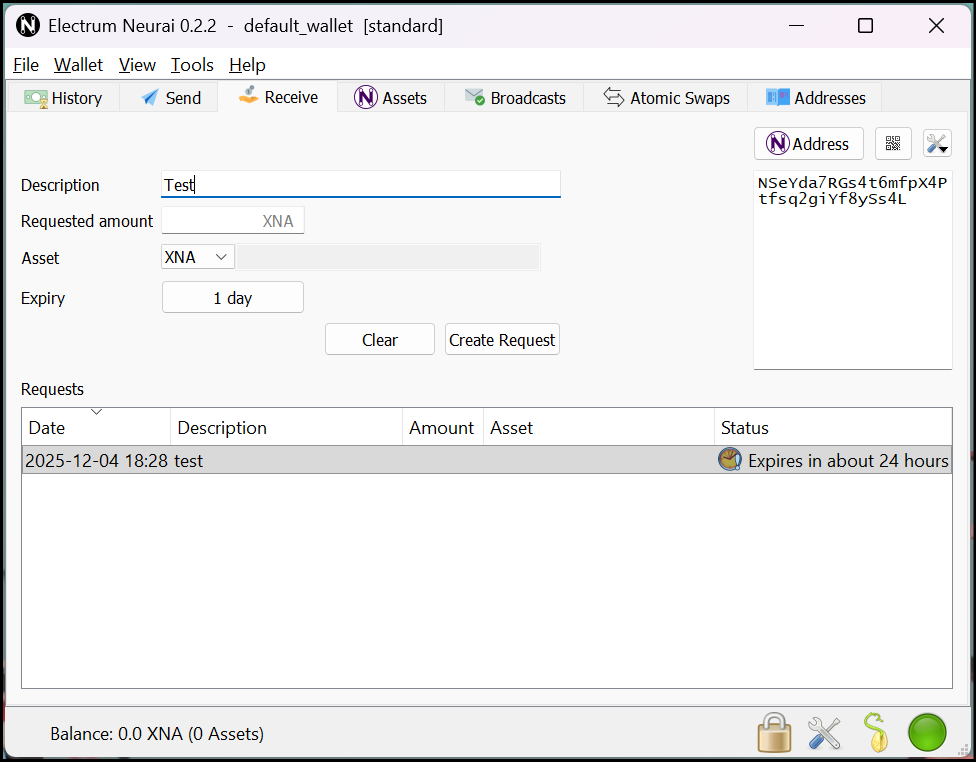Click the Clear button
Screen dimensions: 976x762
click(x=379, y=339)
